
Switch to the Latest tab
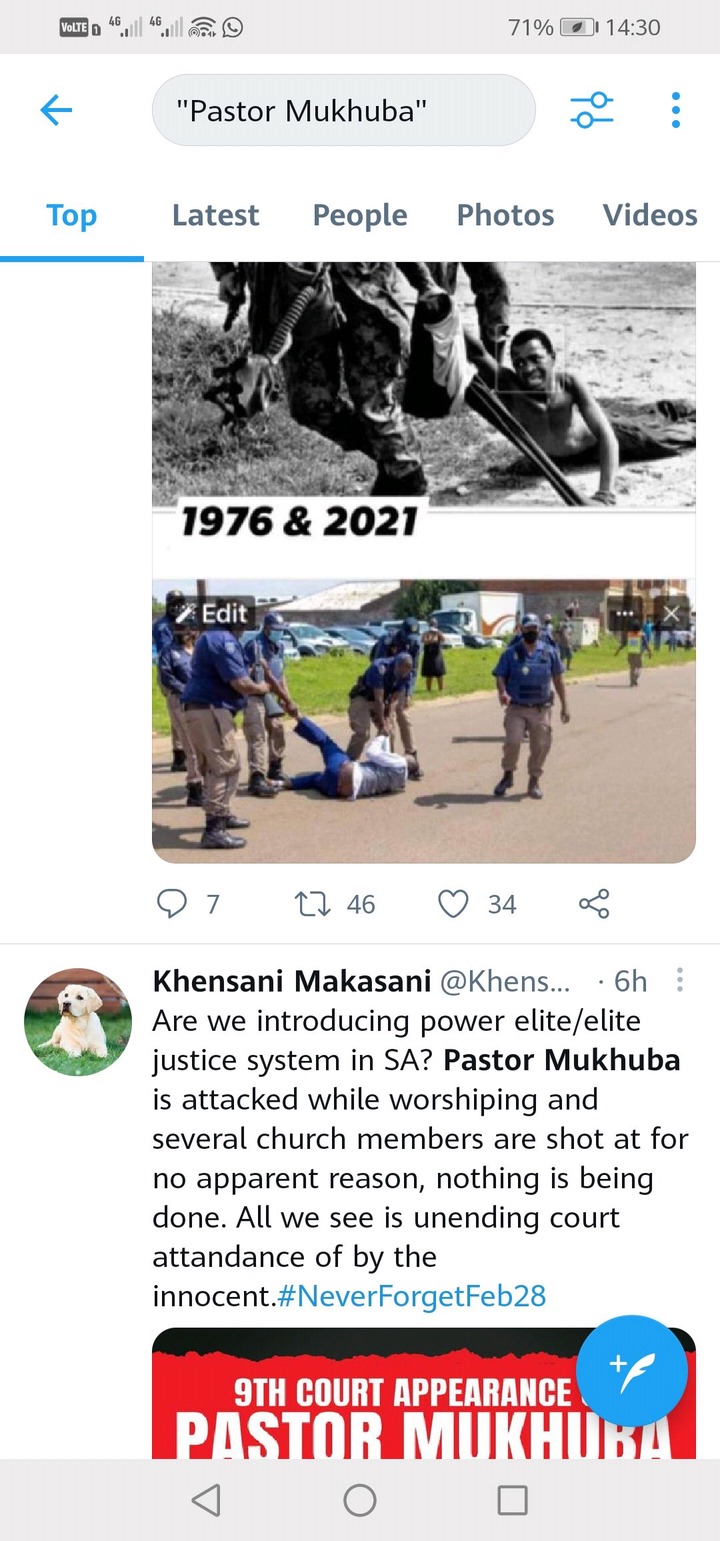pyautogui.click(x=215, y=215)
